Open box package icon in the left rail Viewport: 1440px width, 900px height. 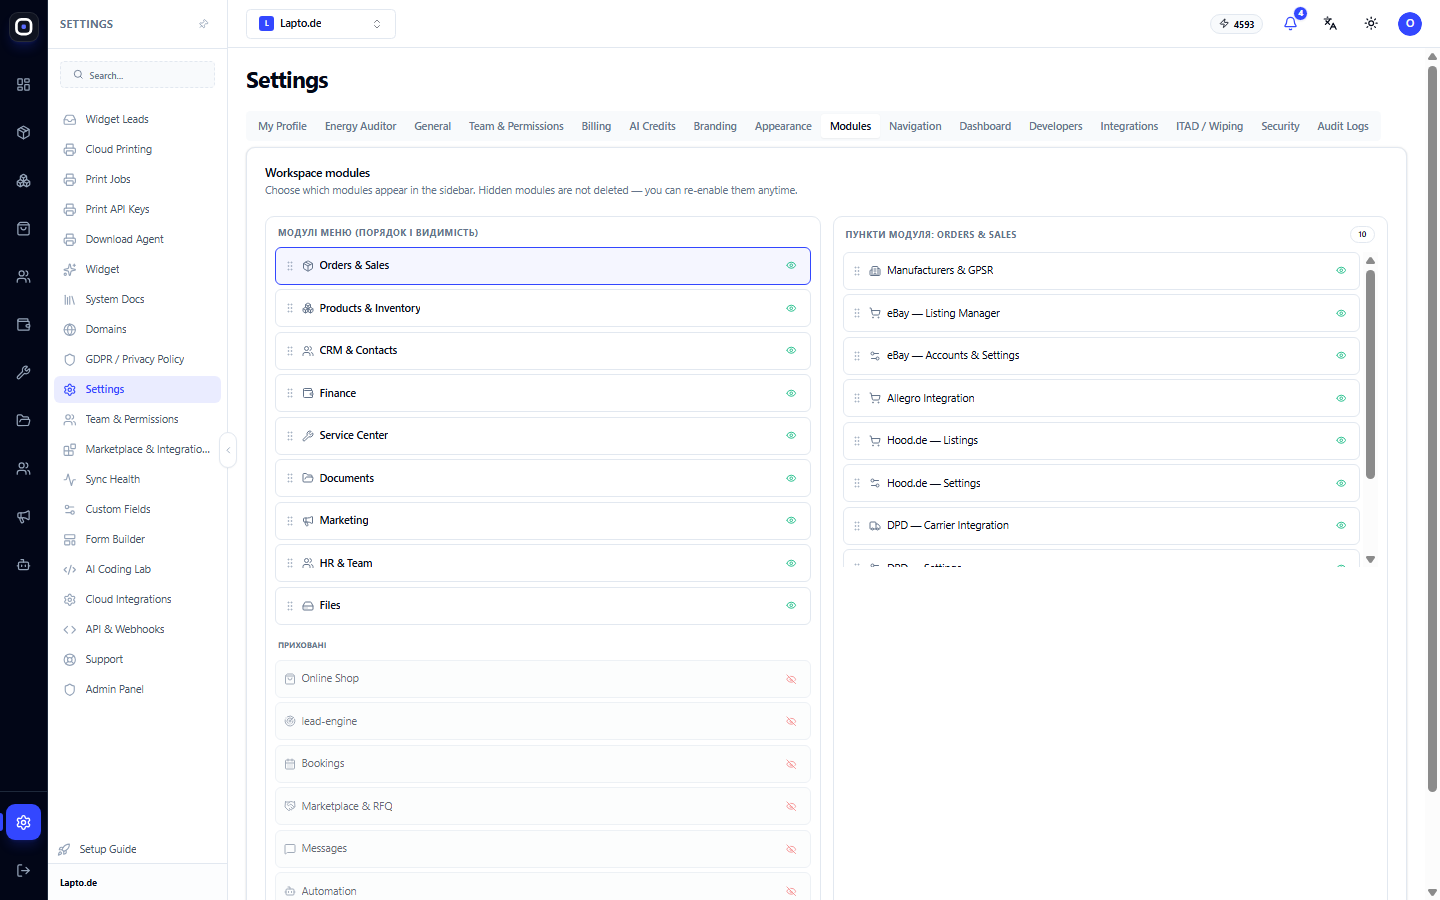tap(24, 133)
